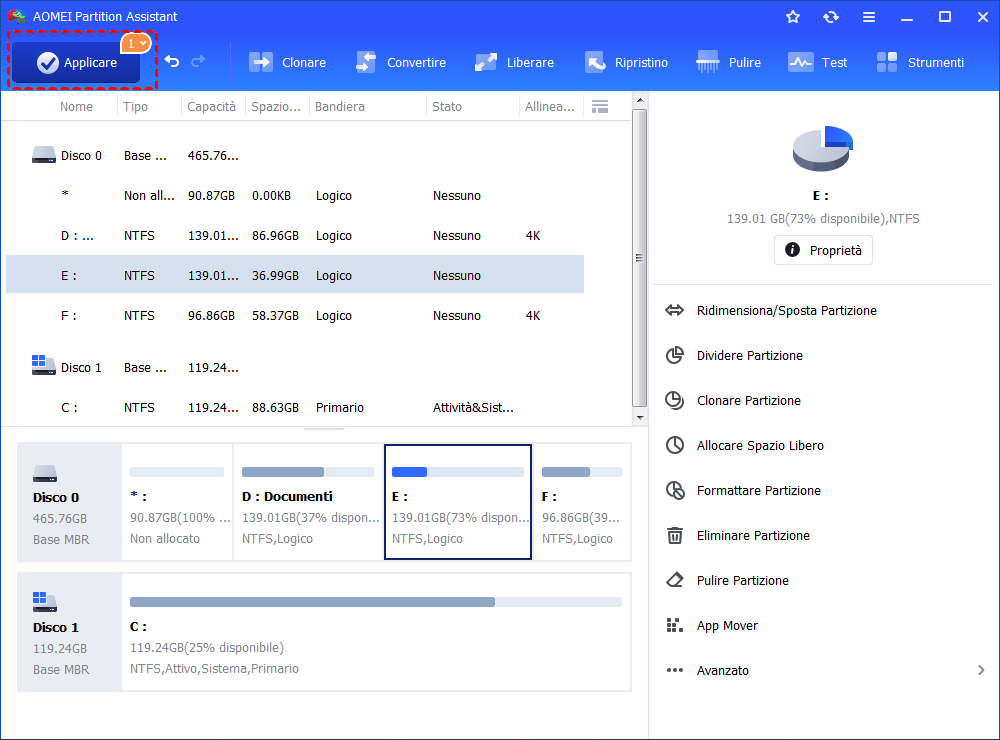
Task: Choose Pulire Partizione option
Action: [x=742, y=581]
